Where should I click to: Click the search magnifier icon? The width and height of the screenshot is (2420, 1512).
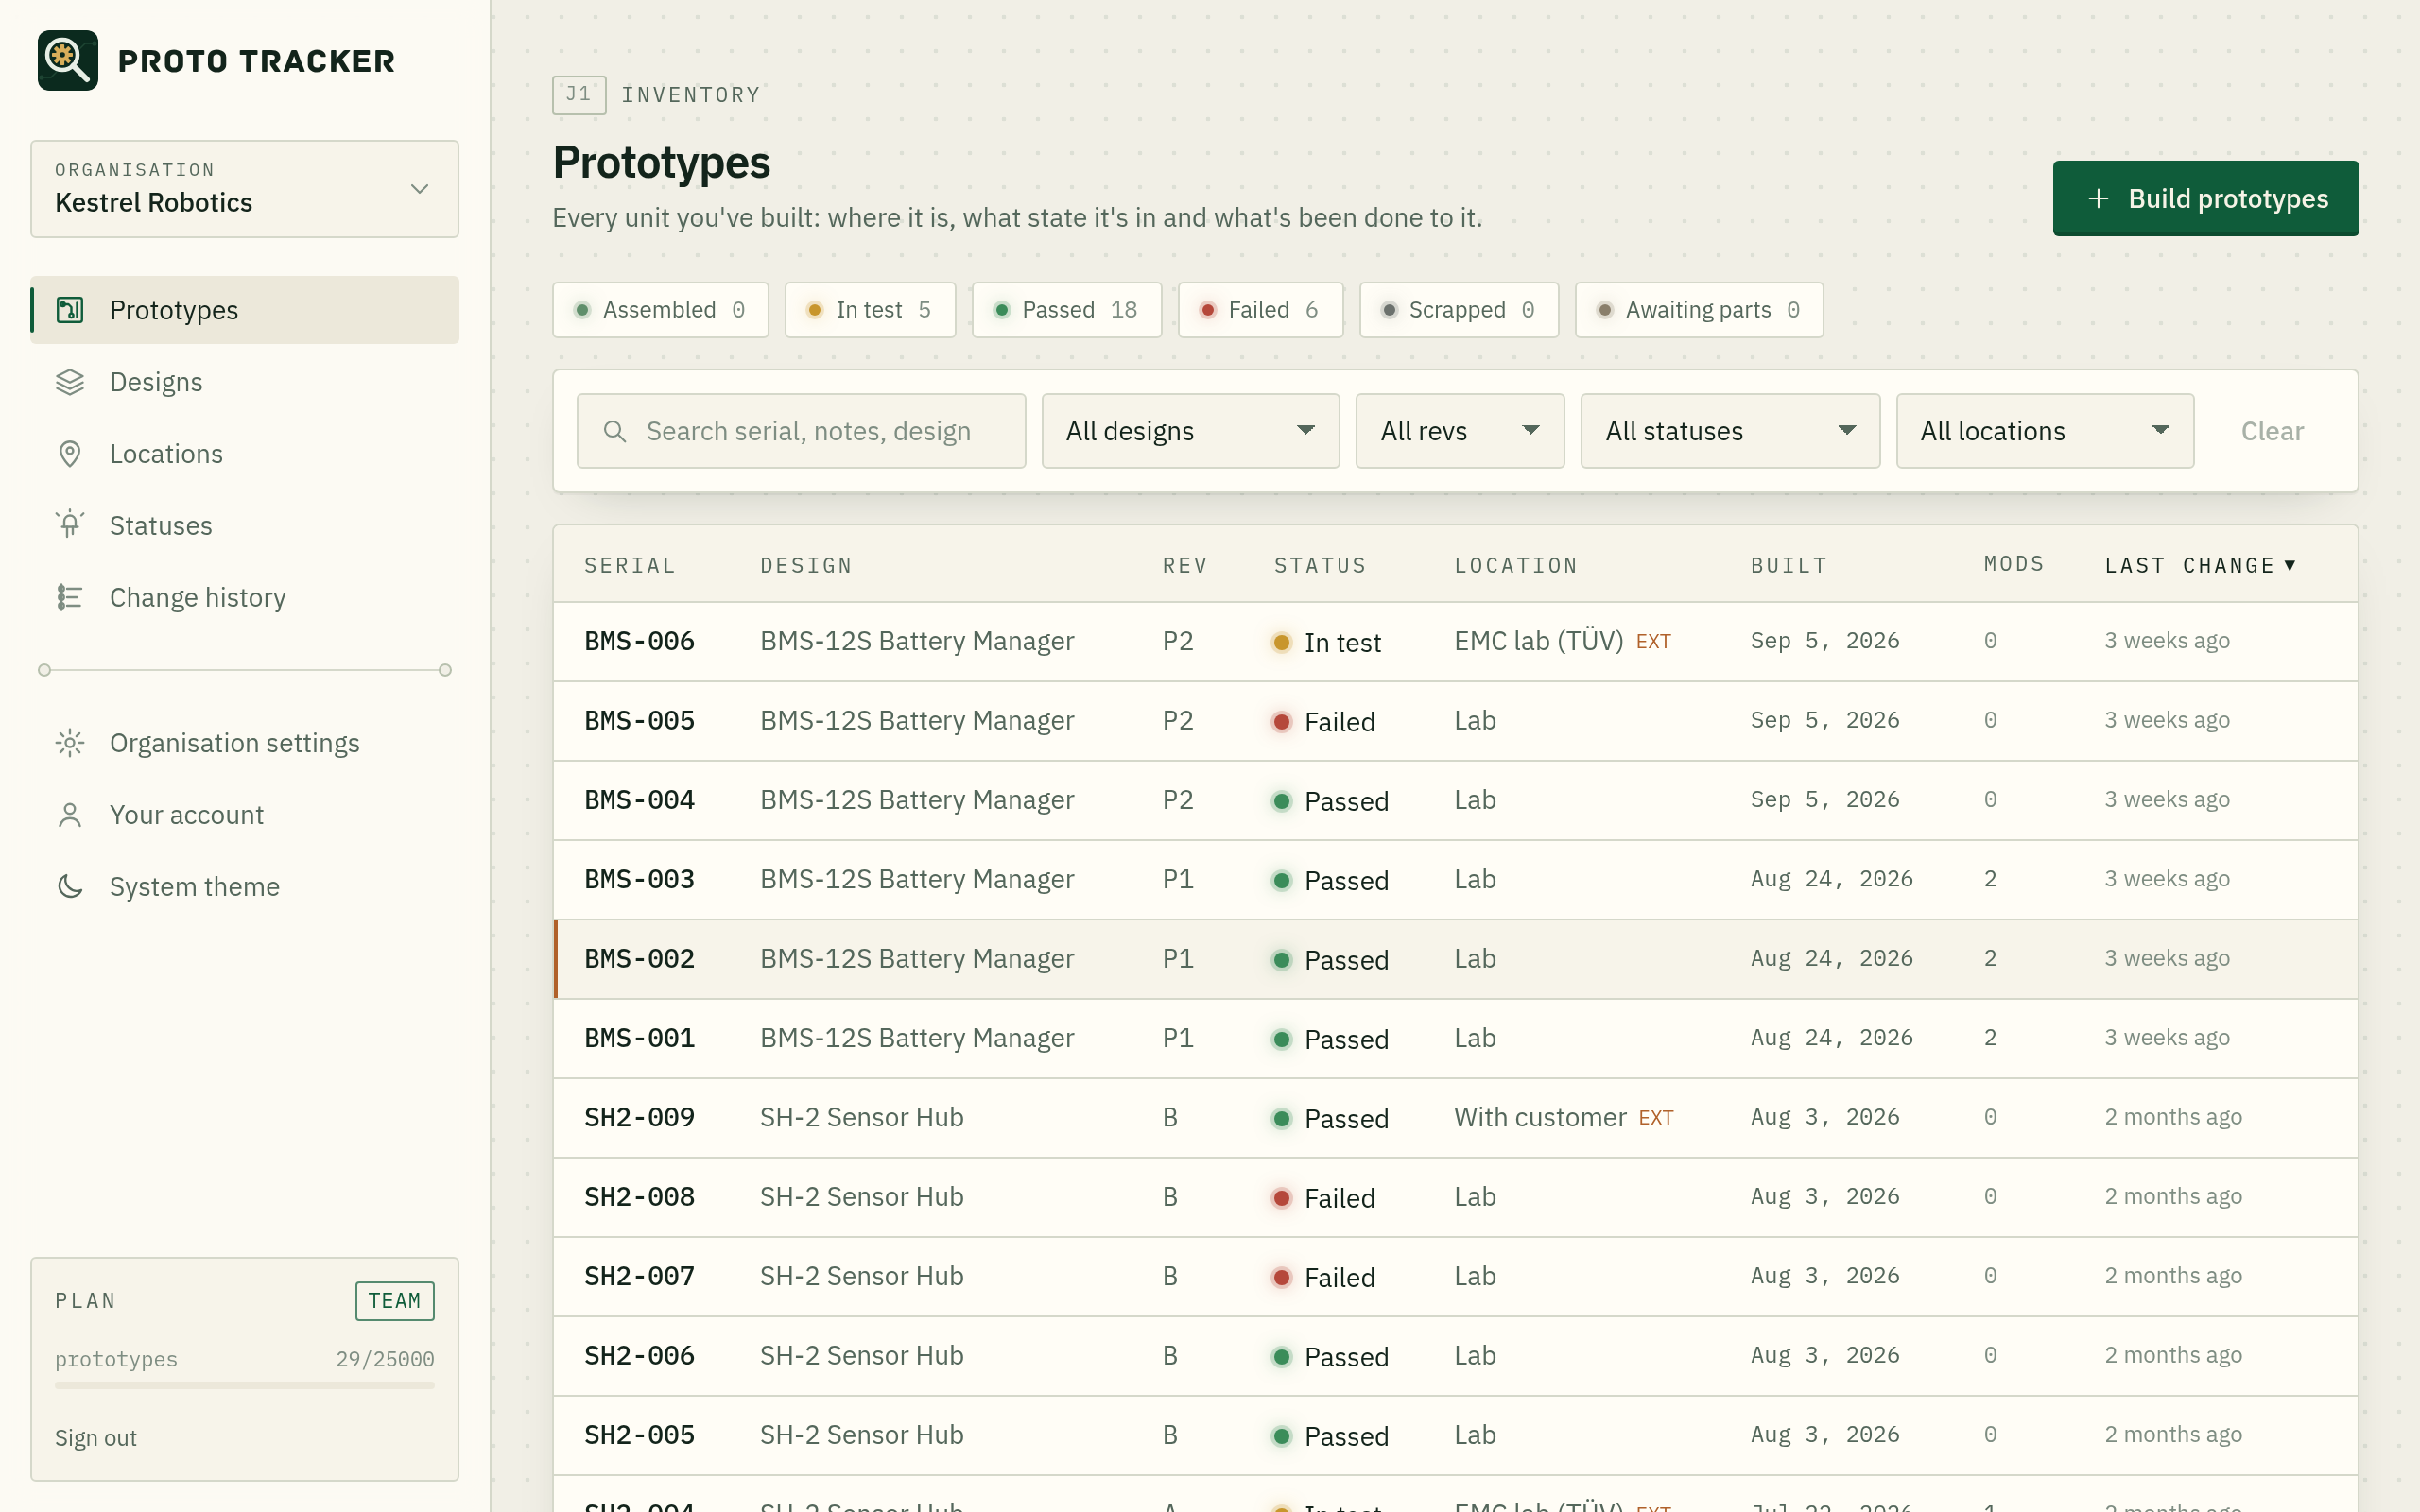point(615,431)
